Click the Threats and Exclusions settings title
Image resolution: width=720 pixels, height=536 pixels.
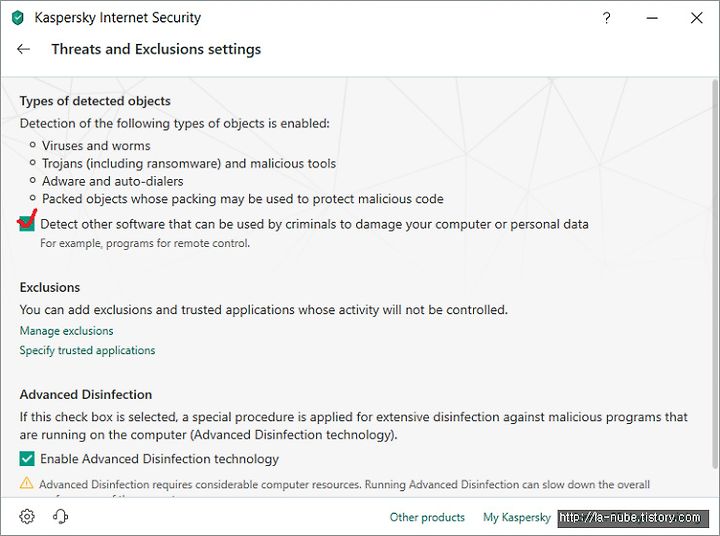[x=156, y=49]
